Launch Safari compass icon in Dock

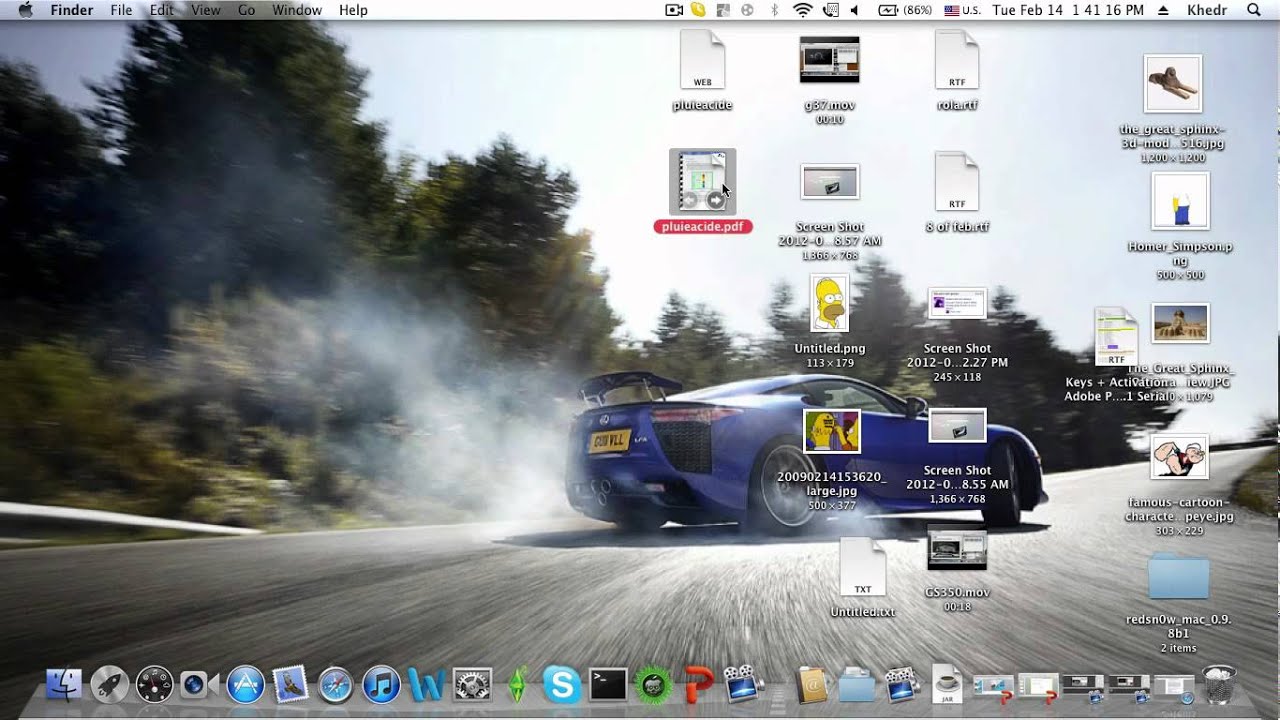(x=336, y=685)
